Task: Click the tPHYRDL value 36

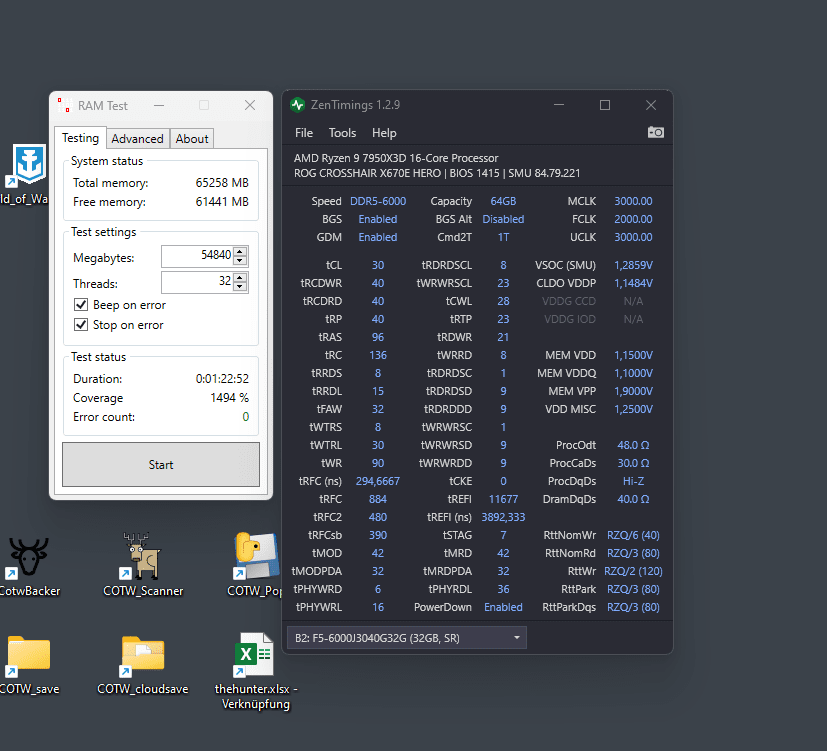Action: tap(504, 590)
